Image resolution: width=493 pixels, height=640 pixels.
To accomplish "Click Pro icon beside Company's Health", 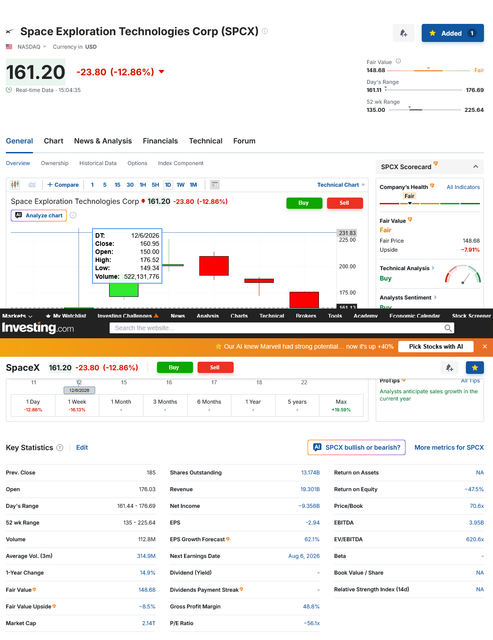I will 432,186.
